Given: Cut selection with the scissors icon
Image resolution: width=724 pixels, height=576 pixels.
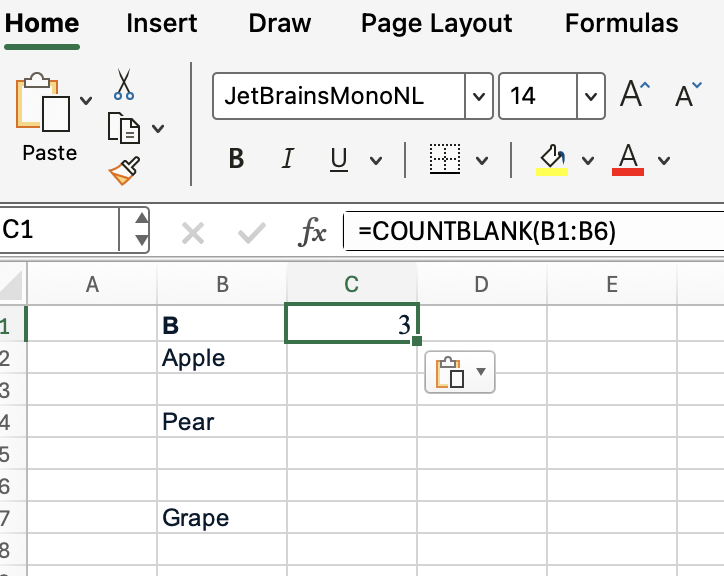Looking at the screenshot, I should pyautogui.click(x=124, y=84).
